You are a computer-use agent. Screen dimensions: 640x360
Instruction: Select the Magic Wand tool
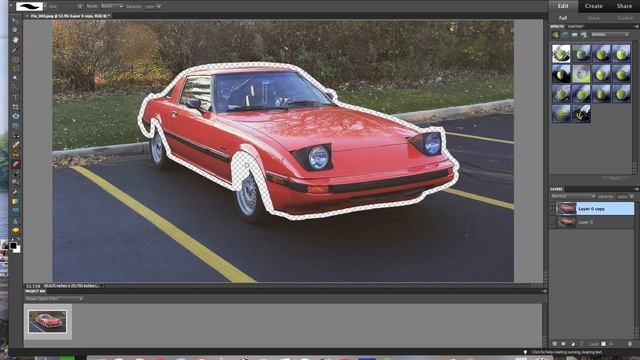[x=15, y=78]
